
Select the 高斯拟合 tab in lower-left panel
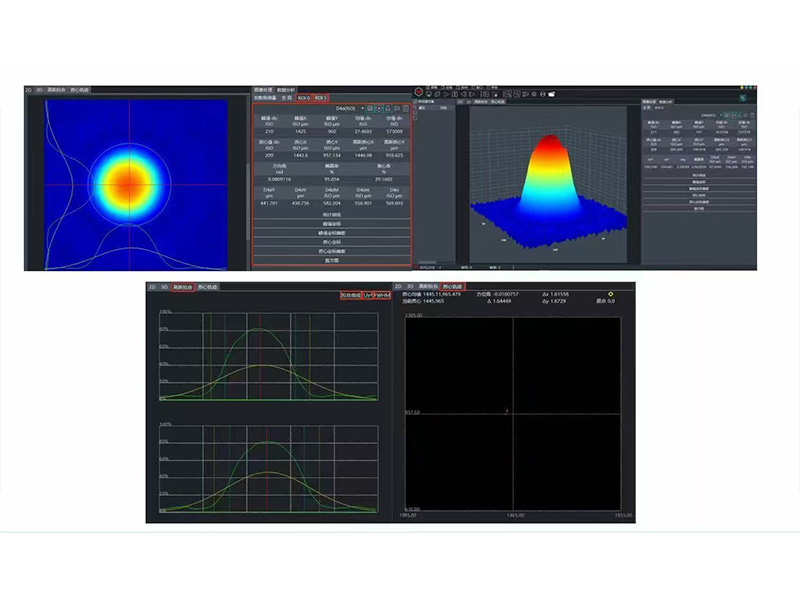(x=181, y=287)
